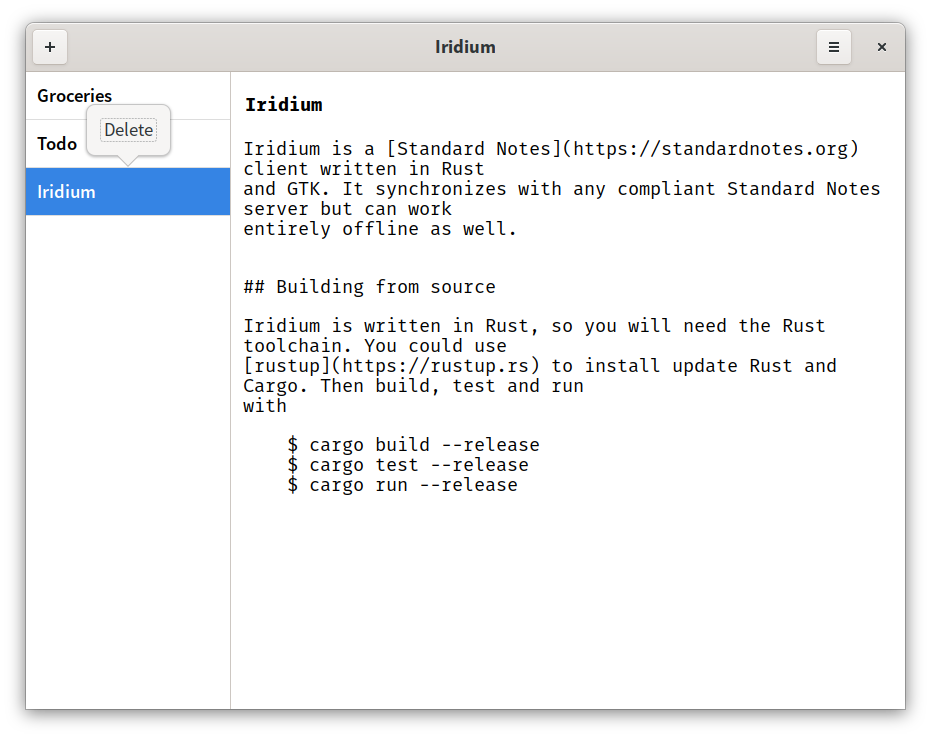931x738 pixels.
Task: Click 'entirely offline as well.' line
Action: pos(380,229)
